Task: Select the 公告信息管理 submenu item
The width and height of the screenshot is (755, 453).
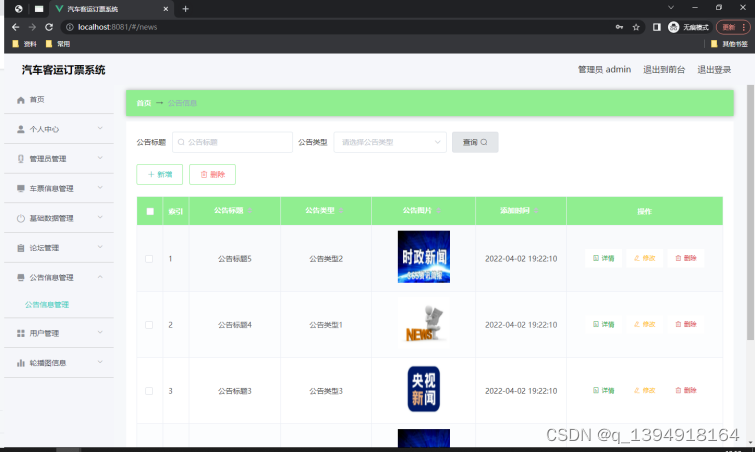Action: (47, 305)
